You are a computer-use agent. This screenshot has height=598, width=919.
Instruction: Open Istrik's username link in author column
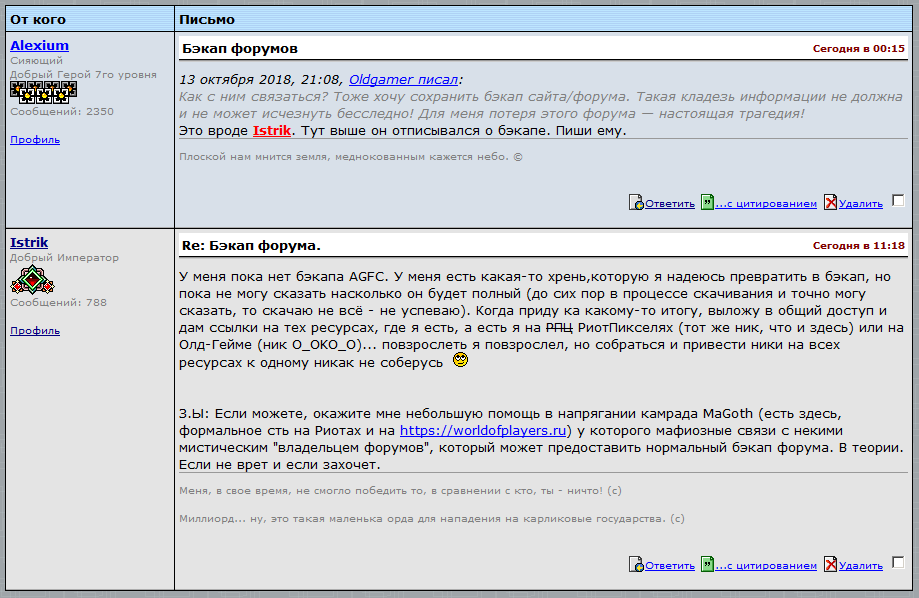29,242
